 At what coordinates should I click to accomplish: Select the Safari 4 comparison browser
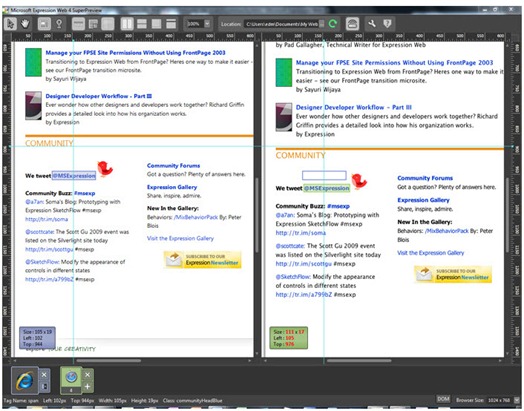pyautogui.click(x=71, y=380)
